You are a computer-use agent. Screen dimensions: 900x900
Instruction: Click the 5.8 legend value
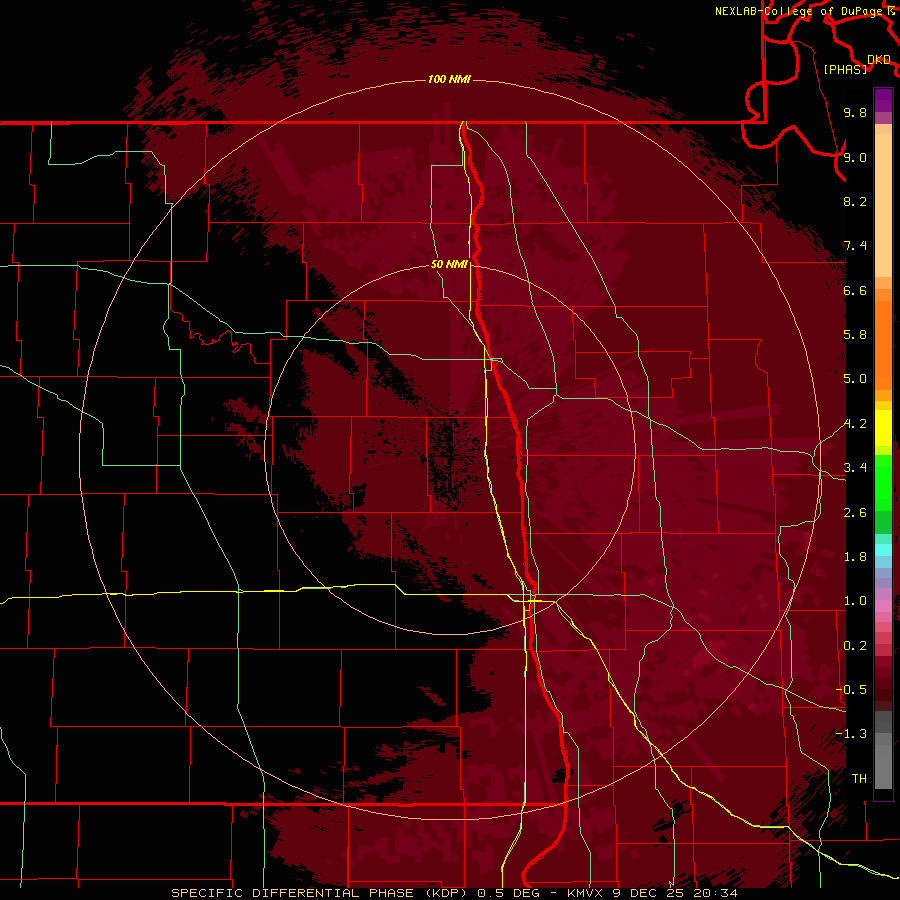[x=855, y=335]
